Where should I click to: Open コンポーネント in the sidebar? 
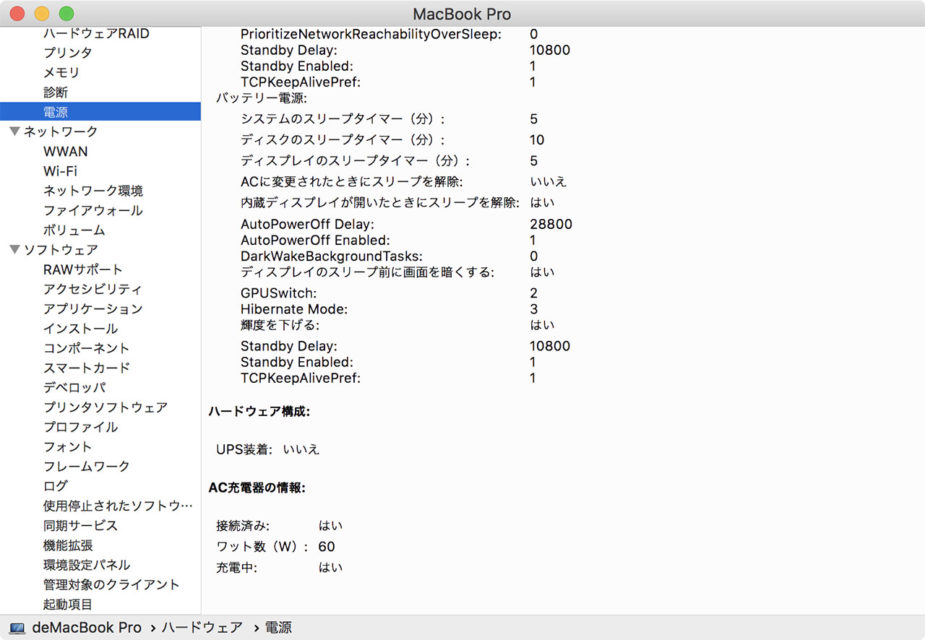pos(86,348)
